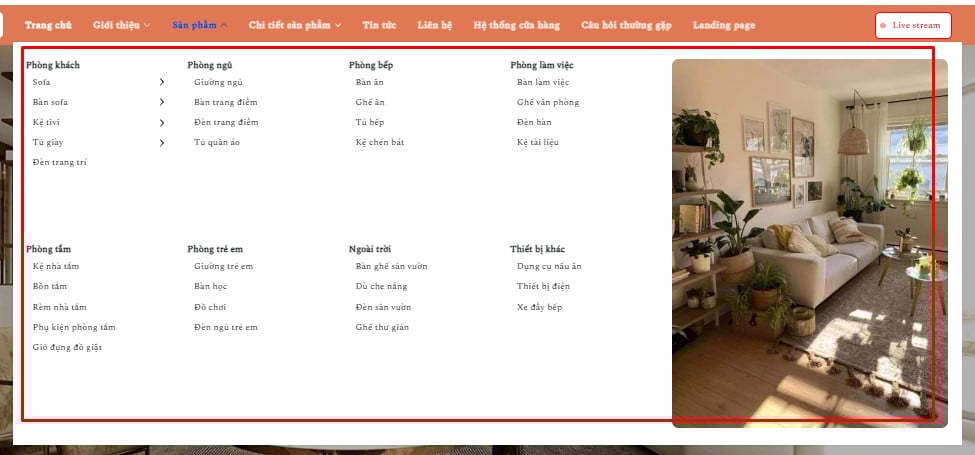Select Bàn sofa menu item
The height and width of the screenshot is (455, 975).
click(50, 102)
